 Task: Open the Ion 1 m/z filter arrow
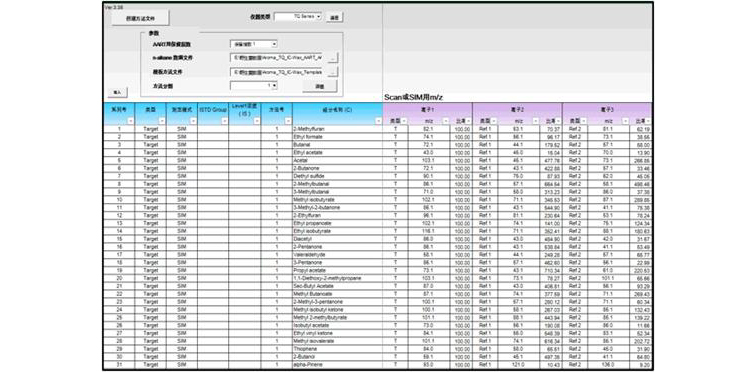coord(446,121)
